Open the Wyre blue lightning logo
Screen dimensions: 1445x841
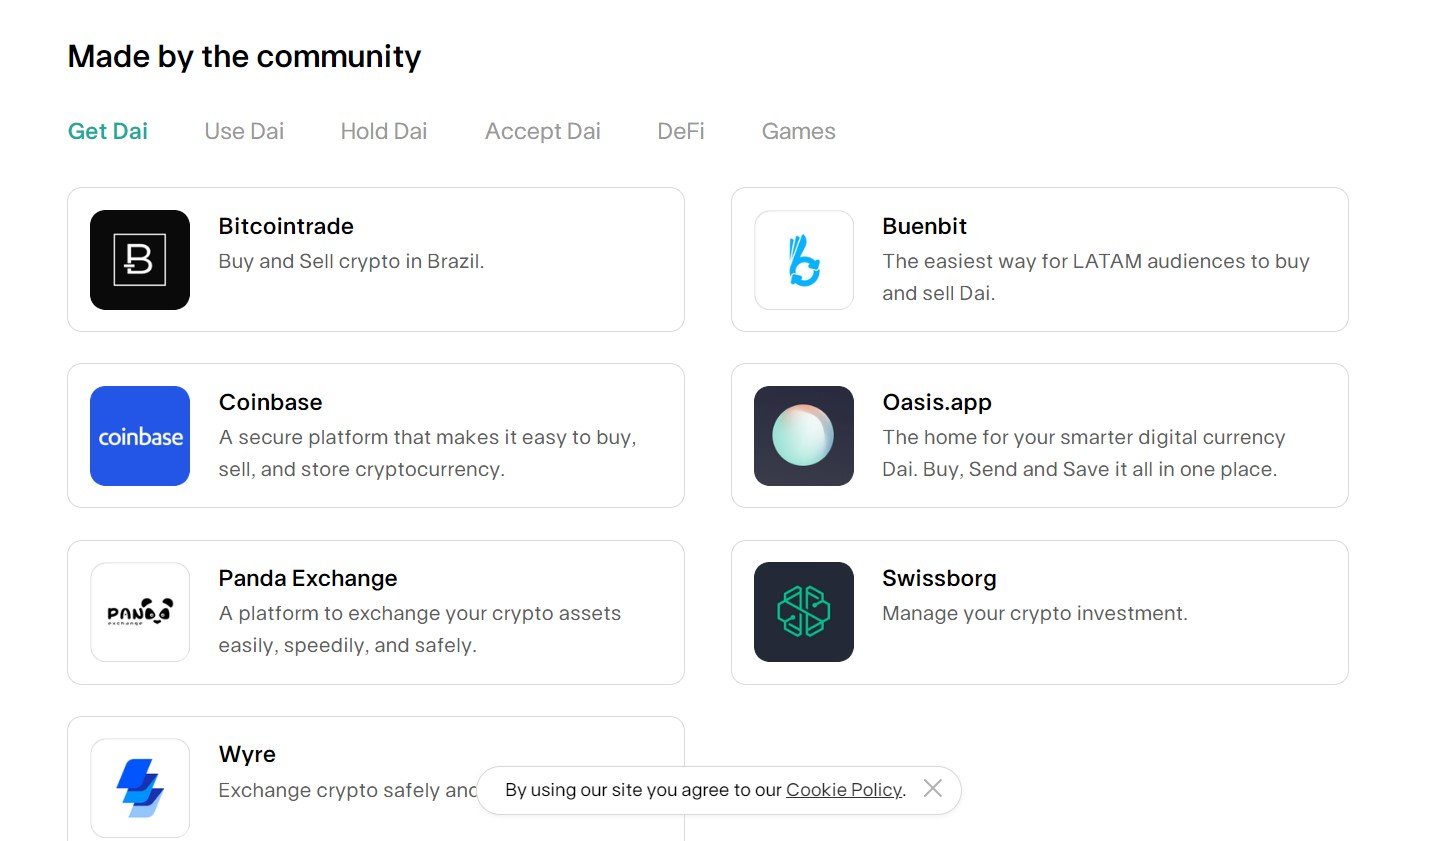click(140, 788)
